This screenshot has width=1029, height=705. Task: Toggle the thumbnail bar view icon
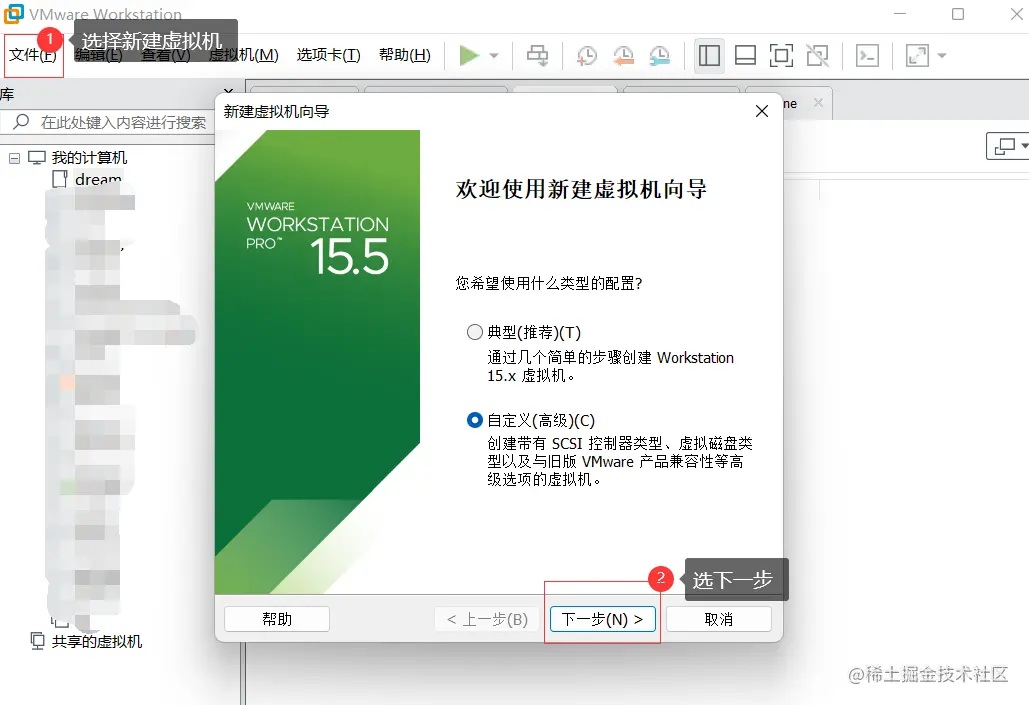point(745,56)
